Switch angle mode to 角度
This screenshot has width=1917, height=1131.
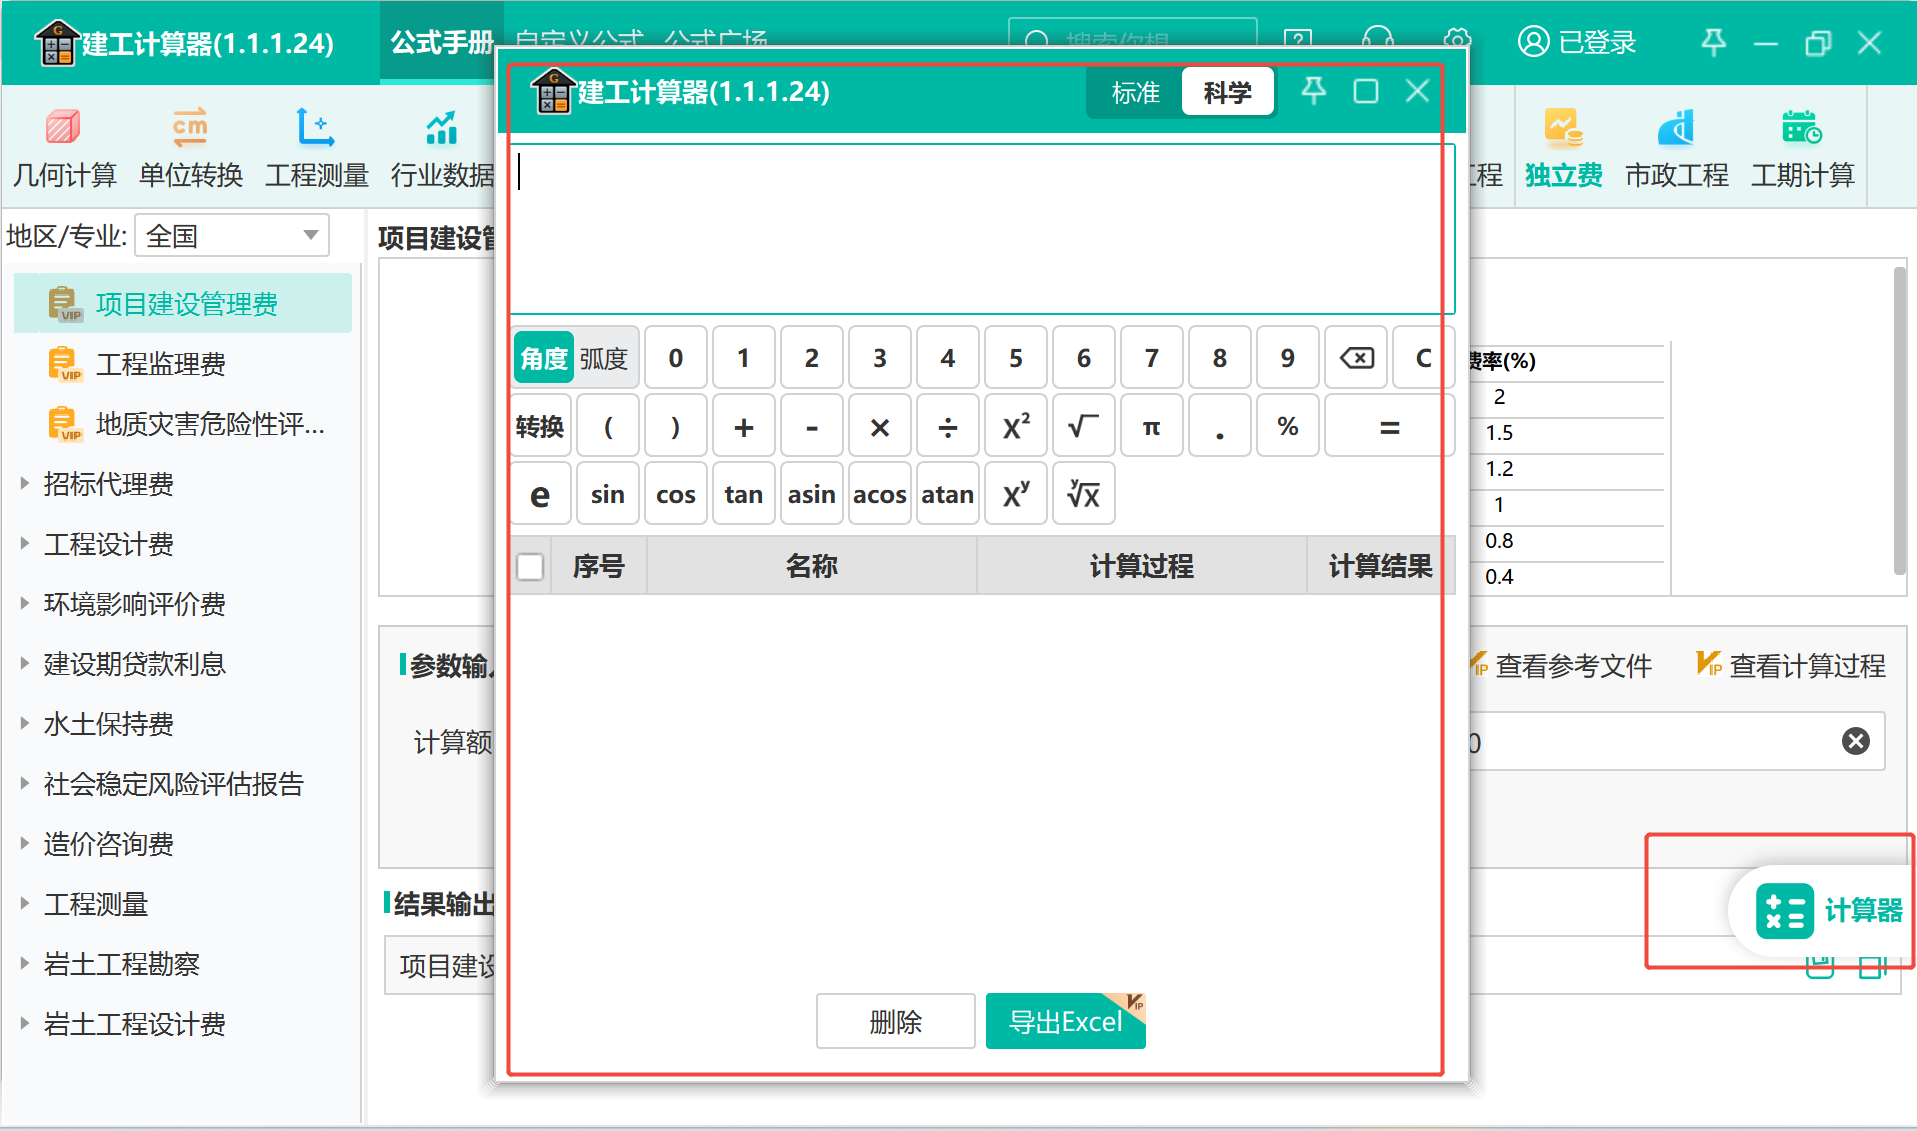[x=544, y=358]
